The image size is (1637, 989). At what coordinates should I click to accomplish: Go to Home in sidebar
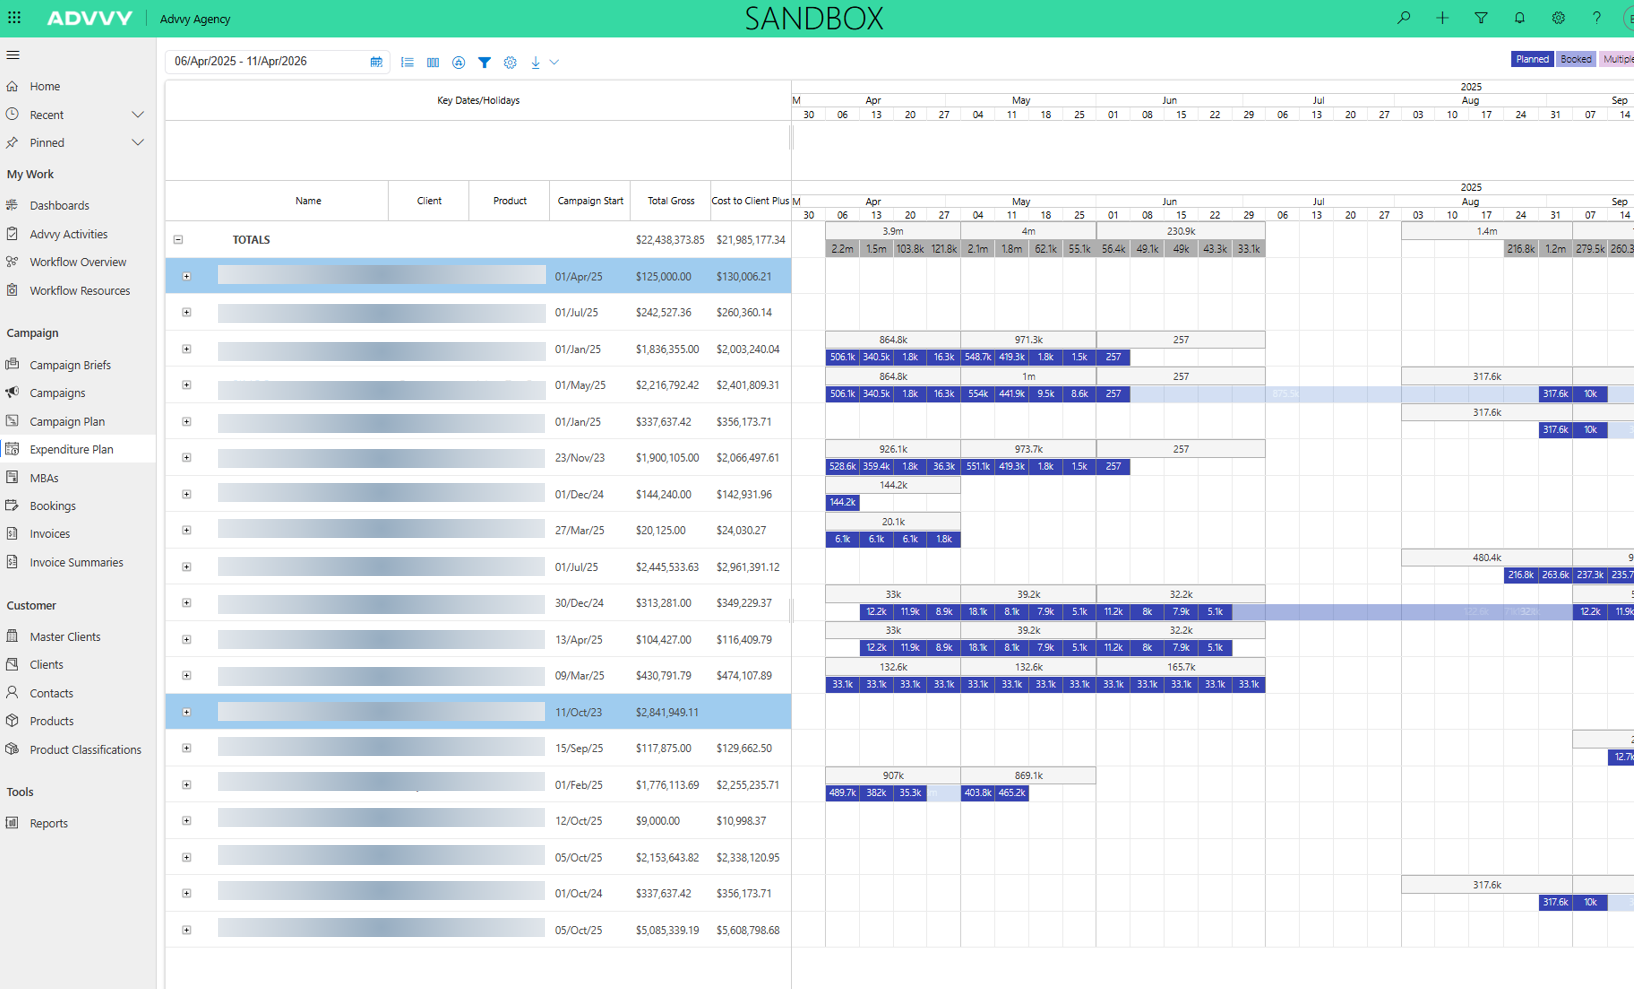[x=44, y=87]
